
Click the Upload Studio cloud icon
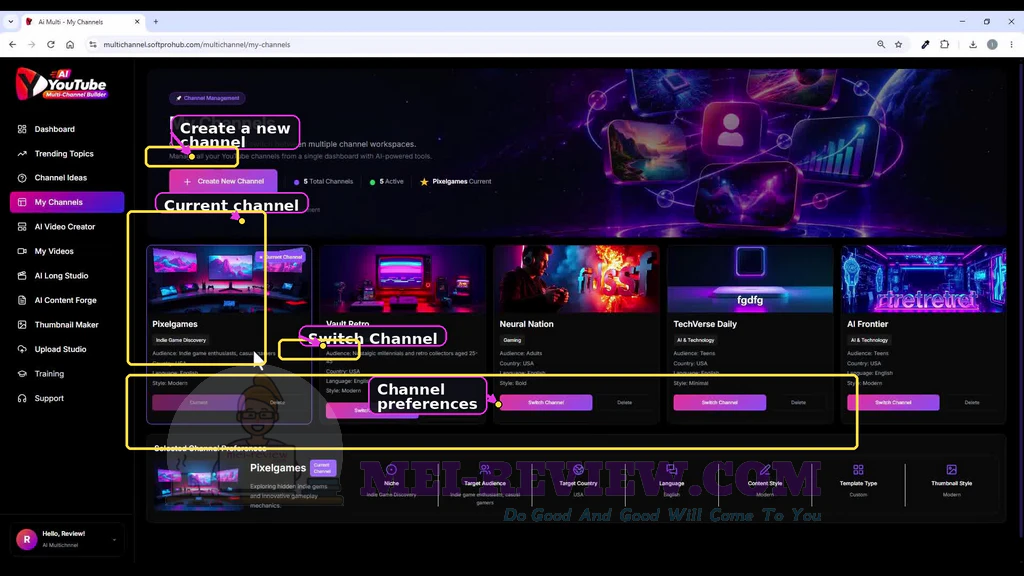pos(22,349)
